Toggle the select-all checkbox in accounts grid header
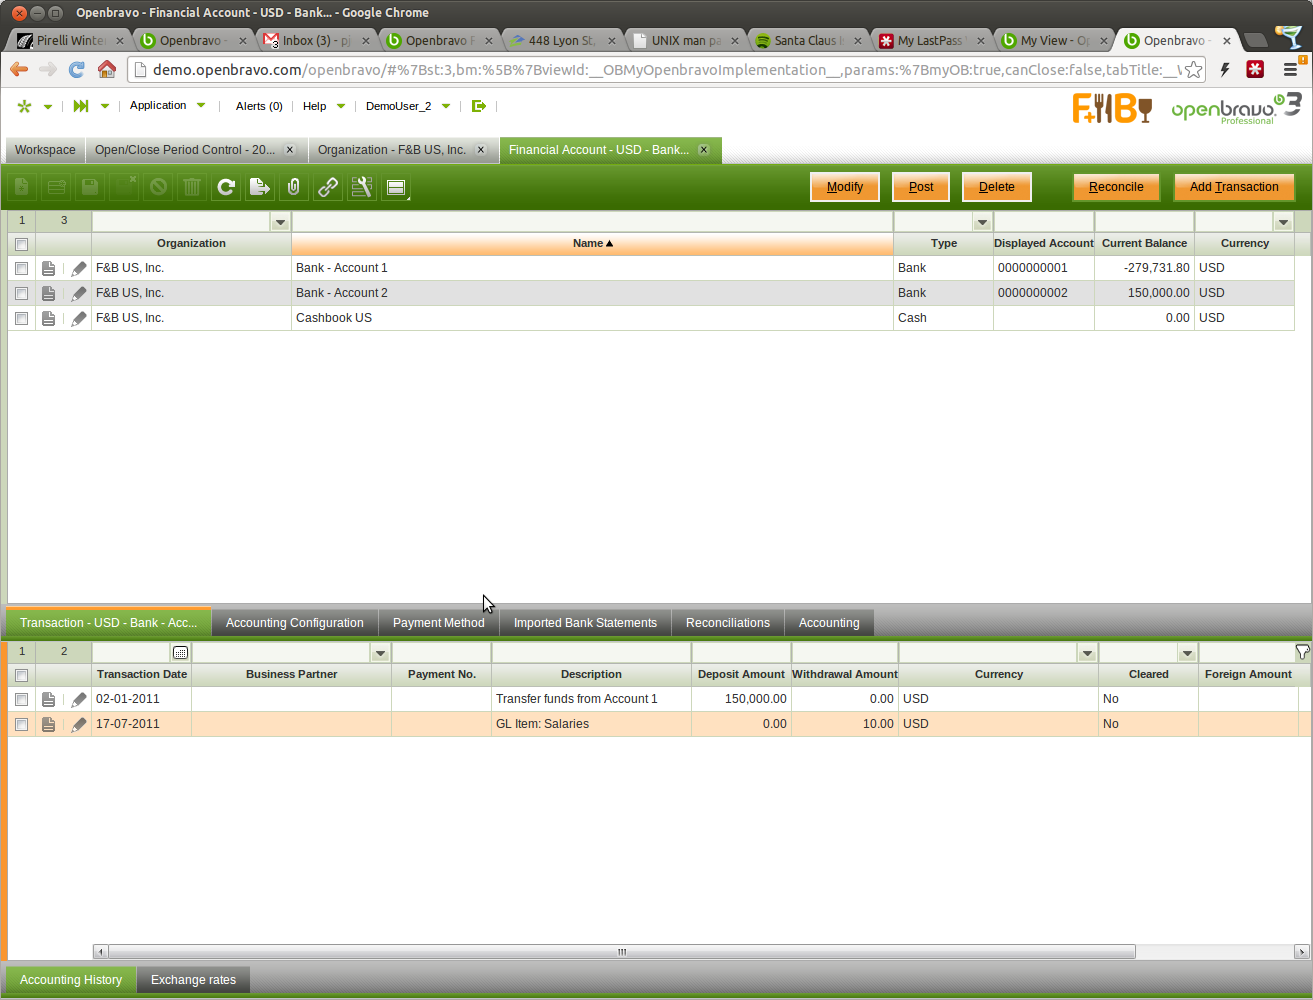Screen dimensions: 1313x1000 click(x=21, y=244)
